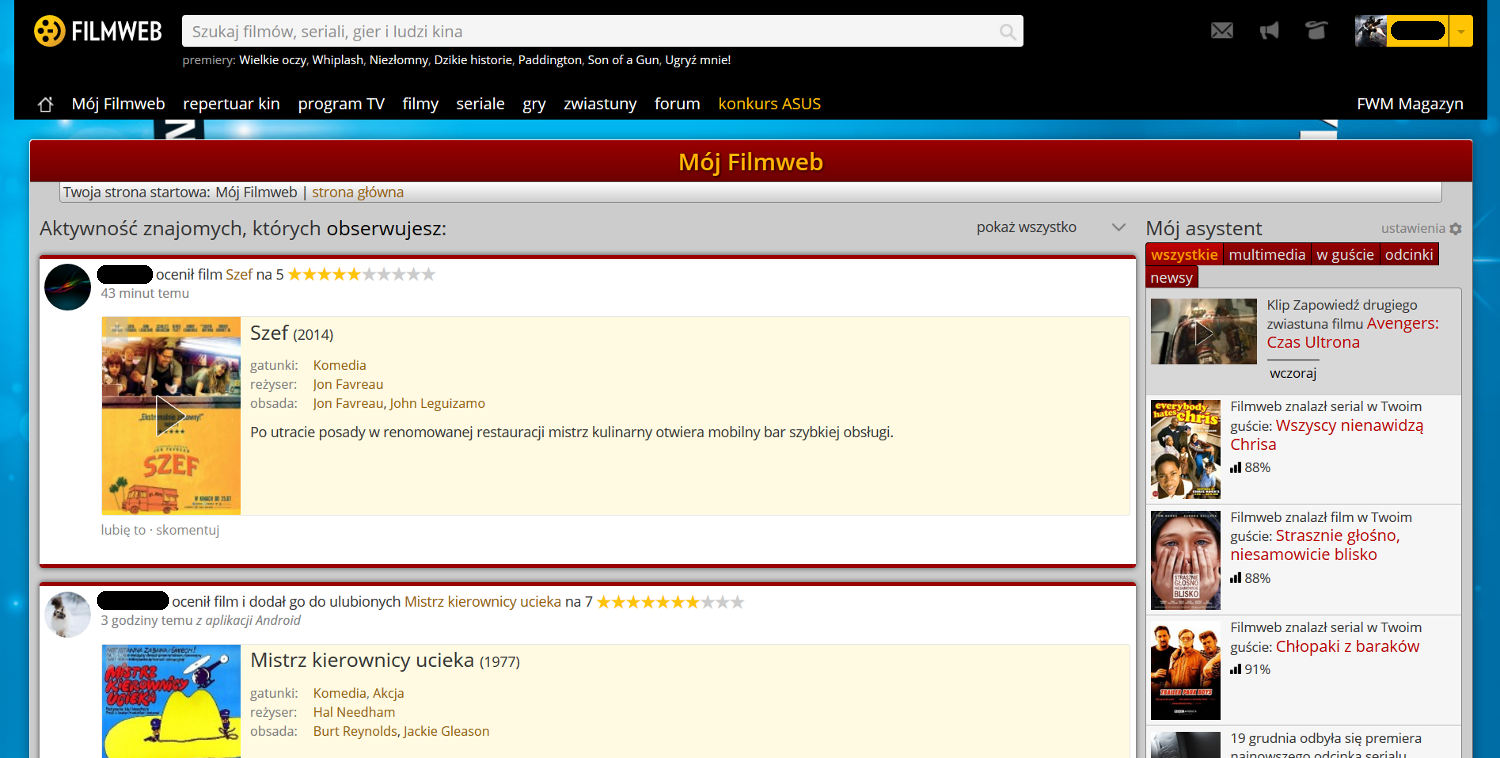Open program TV menu item
The height and width of the screenshot is (758, 1500).
tap(341, 104)
